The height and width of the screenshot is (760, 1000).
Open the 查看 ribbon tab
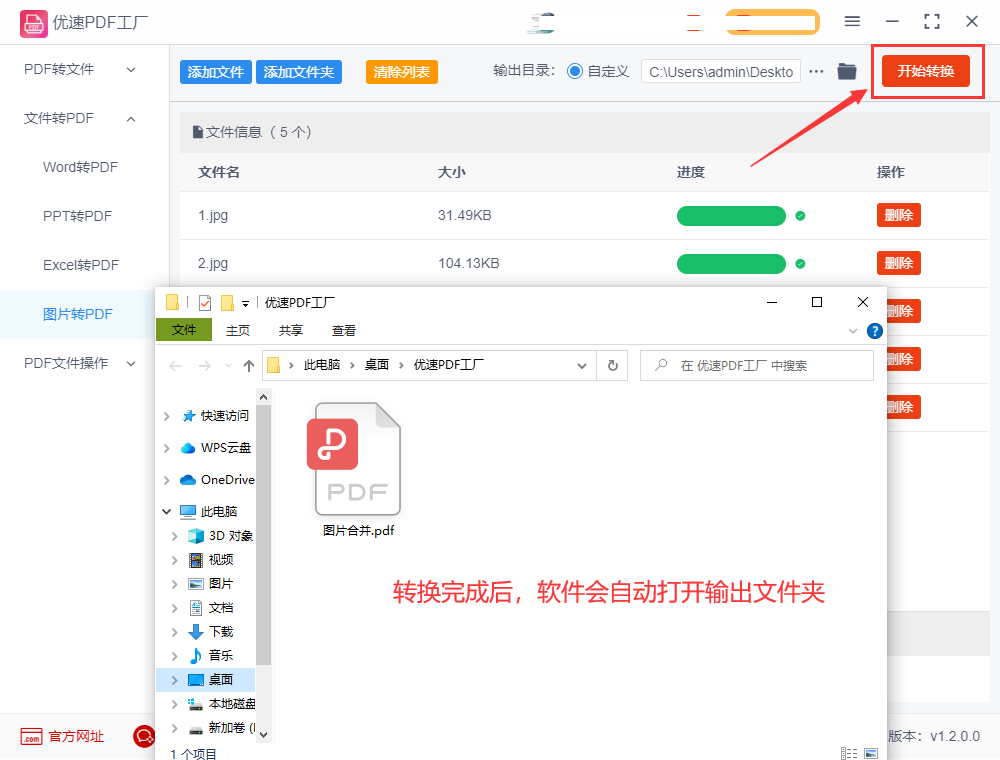(x=344, y=330)
